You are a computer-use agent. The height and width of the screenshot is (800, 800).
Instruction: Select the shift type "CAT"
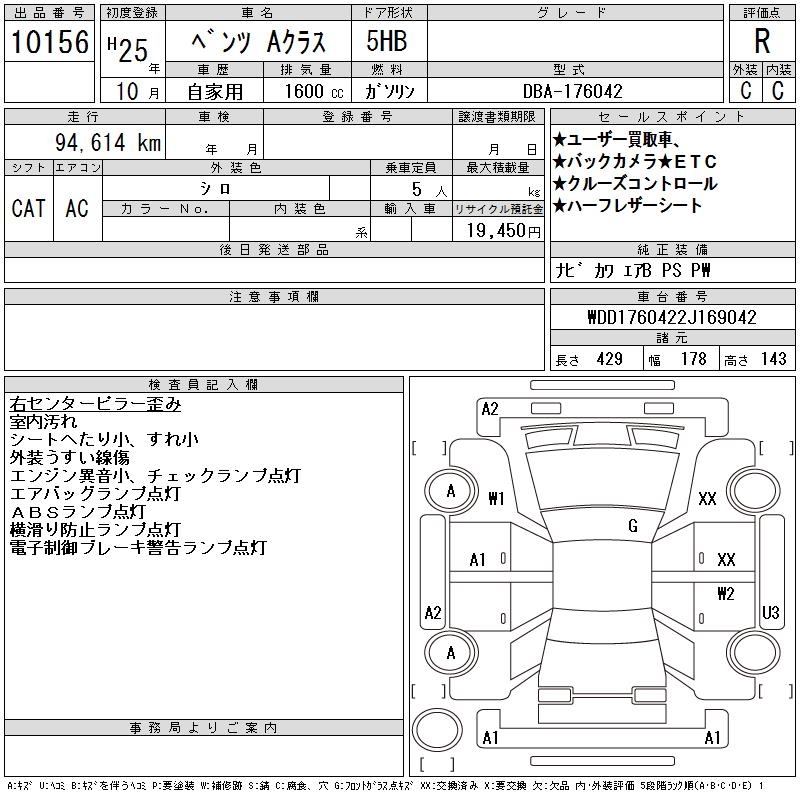[29, 208]
